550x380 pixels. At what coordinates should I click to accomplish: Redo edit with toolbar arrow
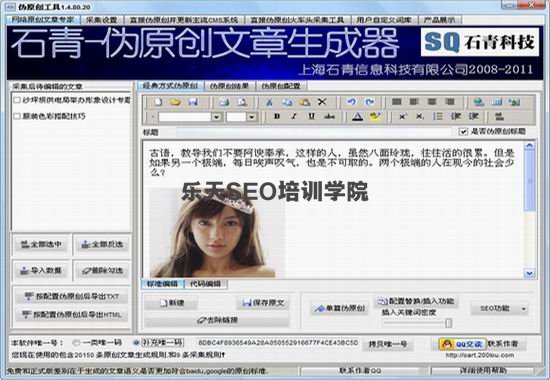point(369,102)
